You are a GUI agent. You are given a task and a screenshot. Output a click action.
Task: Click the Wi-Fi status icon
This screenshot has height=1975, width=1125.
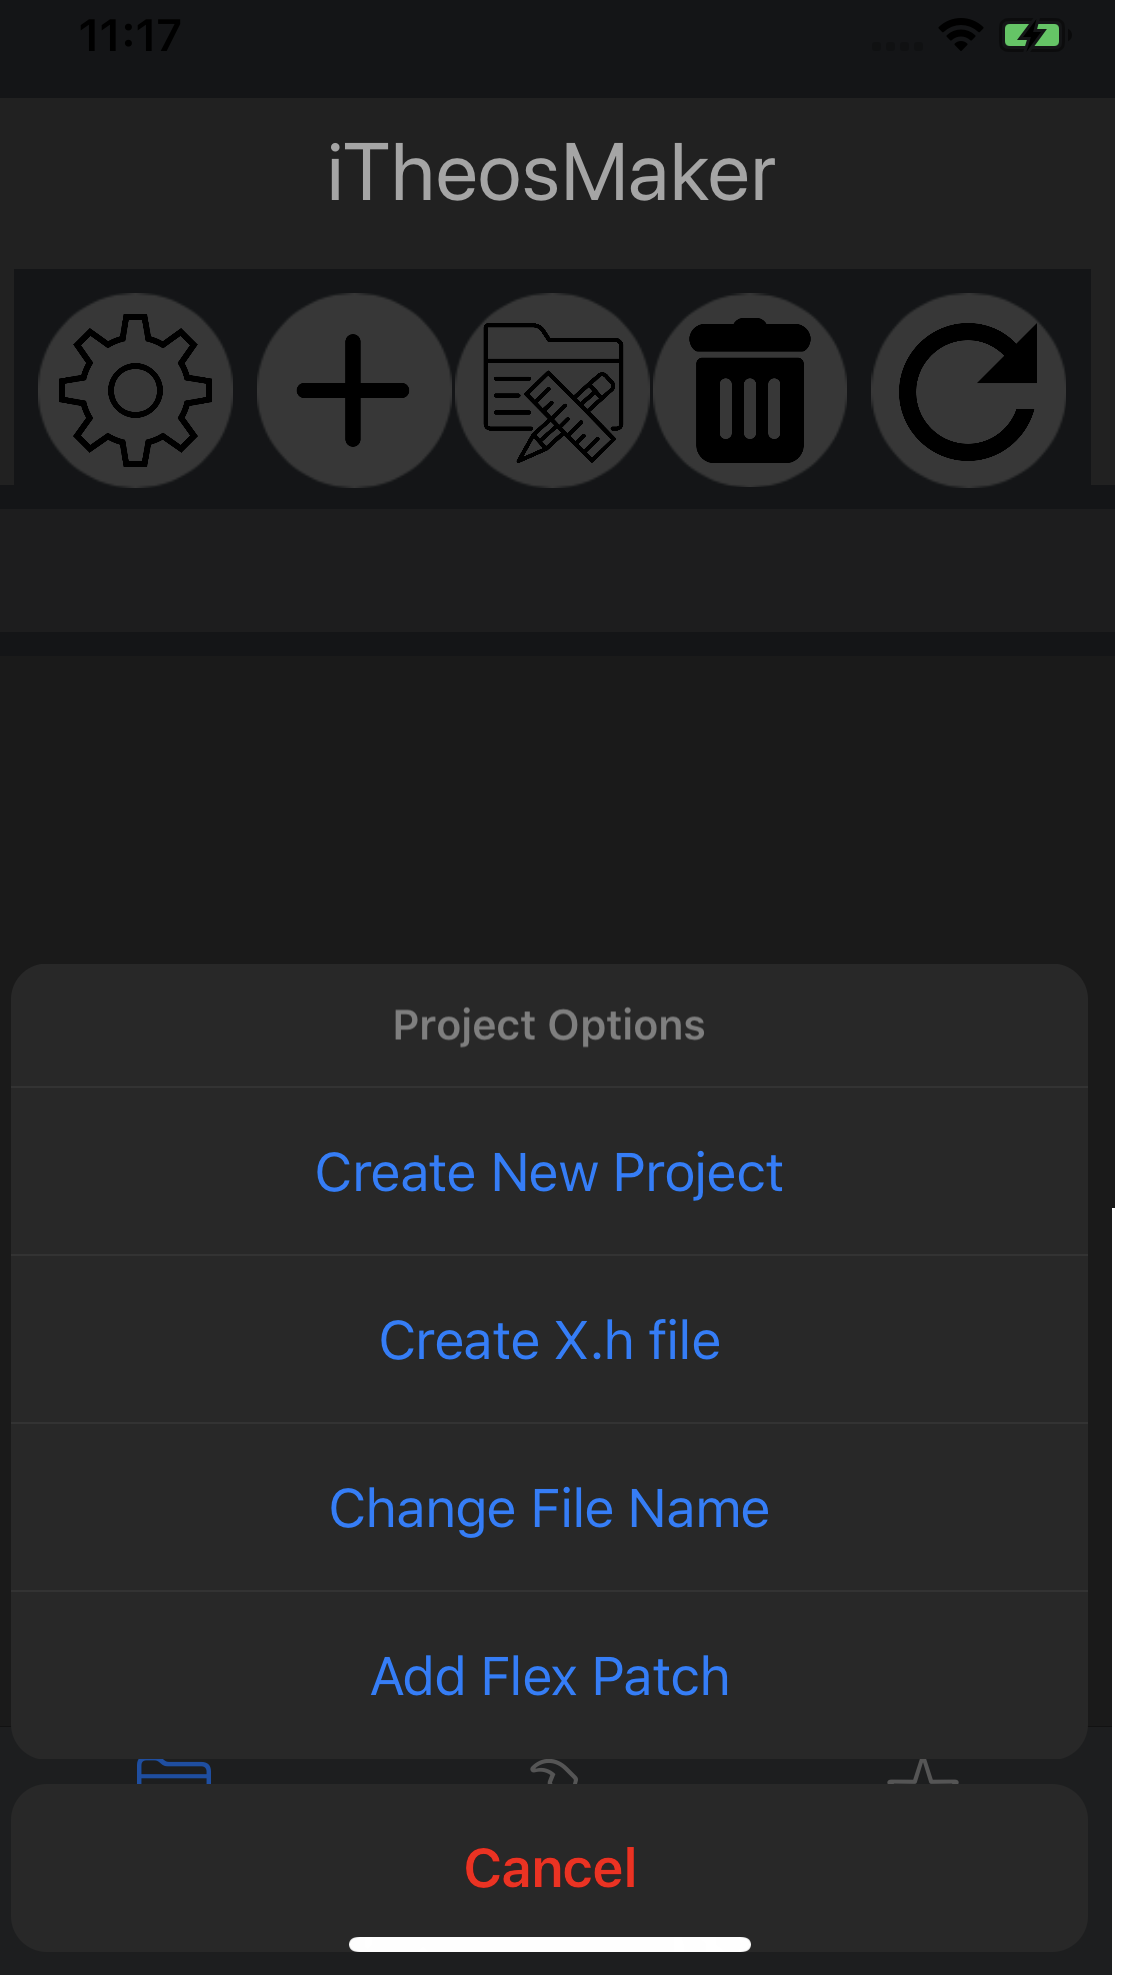click(x=960, y=36)
